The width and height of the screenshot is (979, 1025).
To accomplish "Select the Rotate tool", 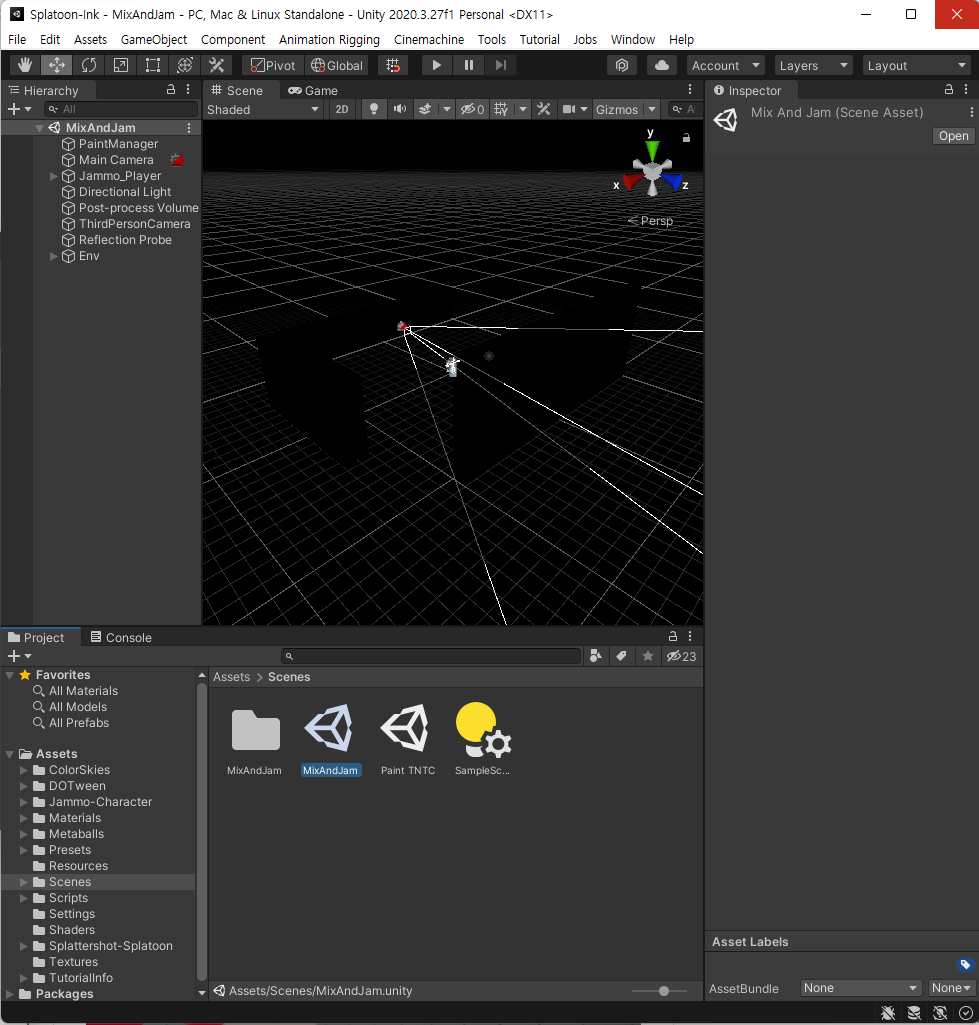I will coord(89,65).
